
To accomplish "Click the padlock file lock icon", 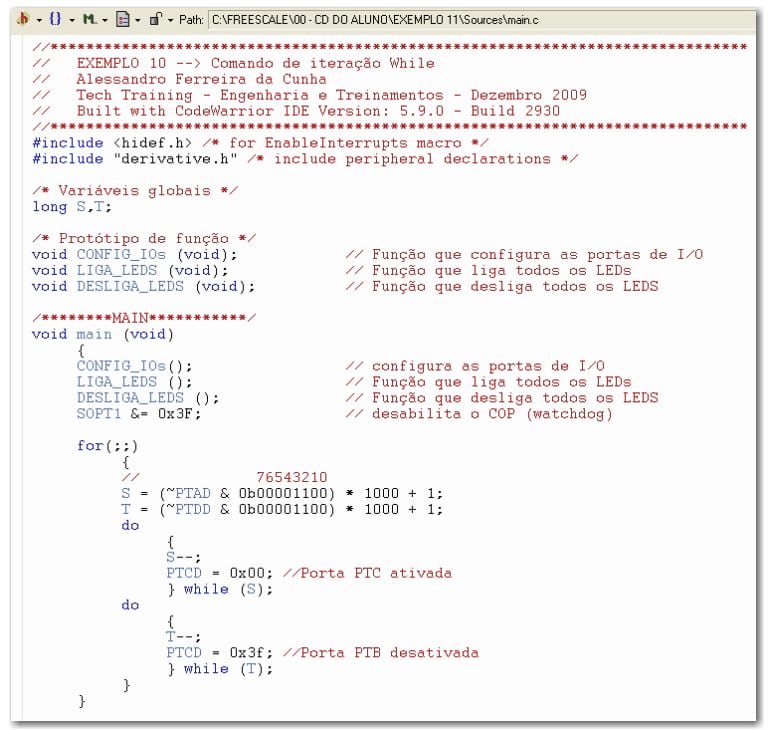I will (155, 19).
